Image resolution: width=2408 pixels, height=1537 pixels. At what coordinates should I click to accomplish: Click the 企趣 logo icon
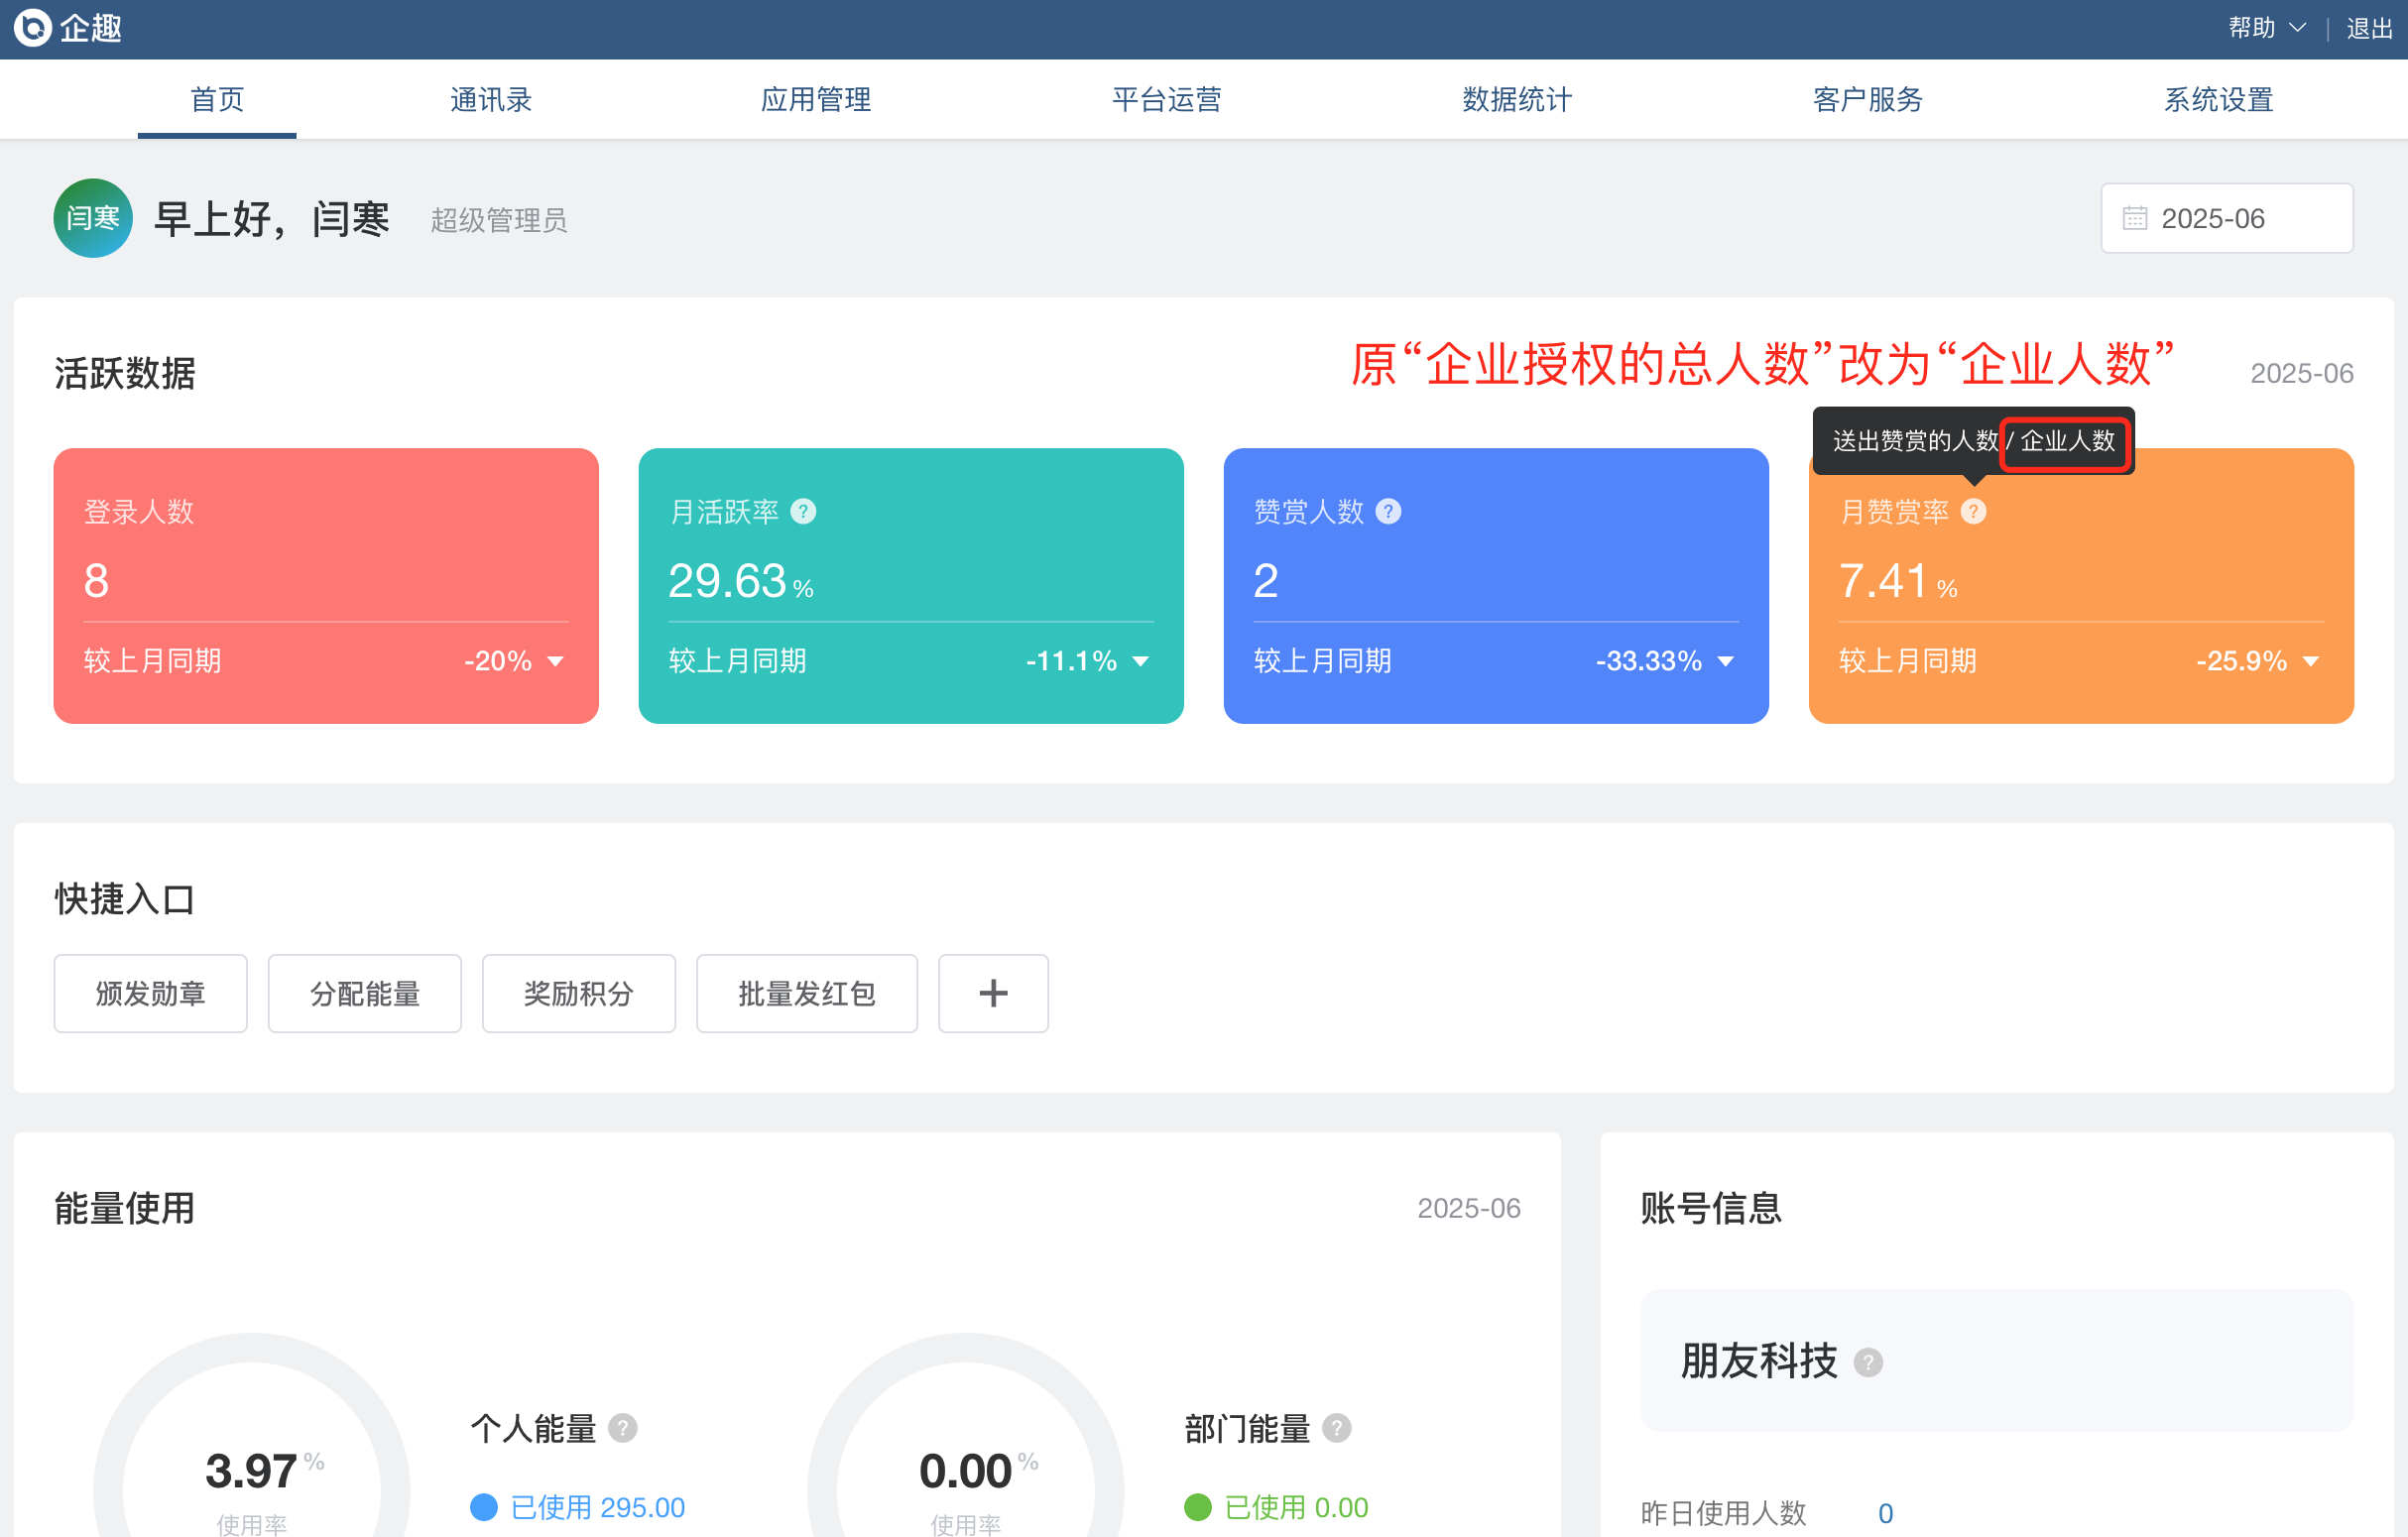[32, 28]
